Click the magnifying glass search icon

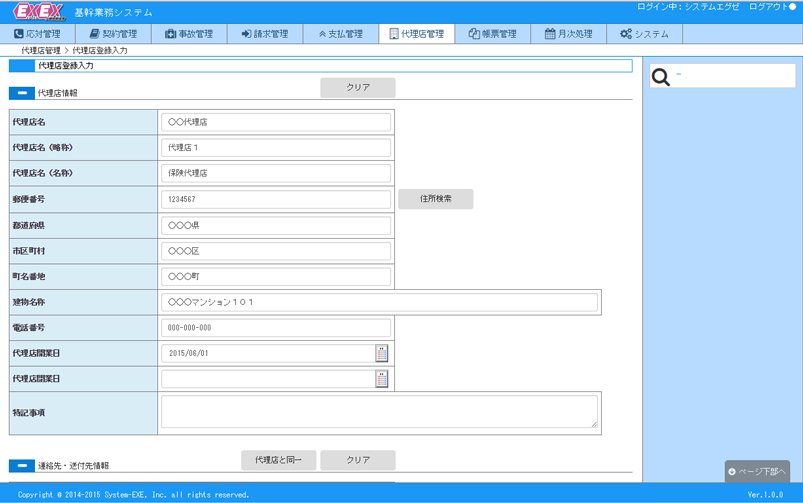click(661, 77)
